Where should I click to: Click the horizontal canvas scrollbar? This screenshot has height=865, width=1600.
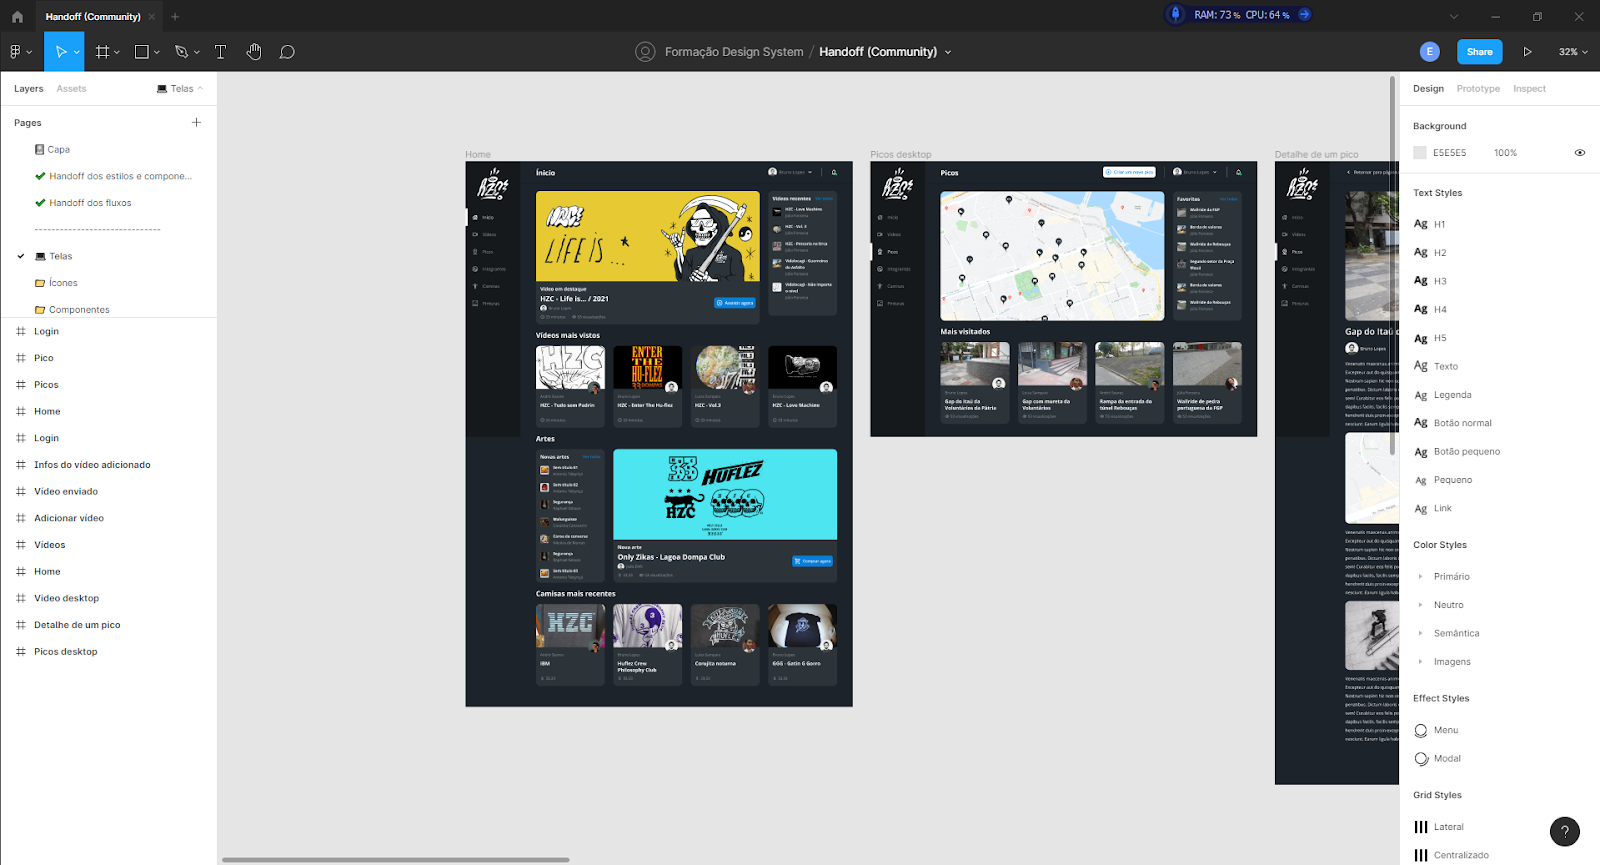pyautogui.click(x=395, y=860)
